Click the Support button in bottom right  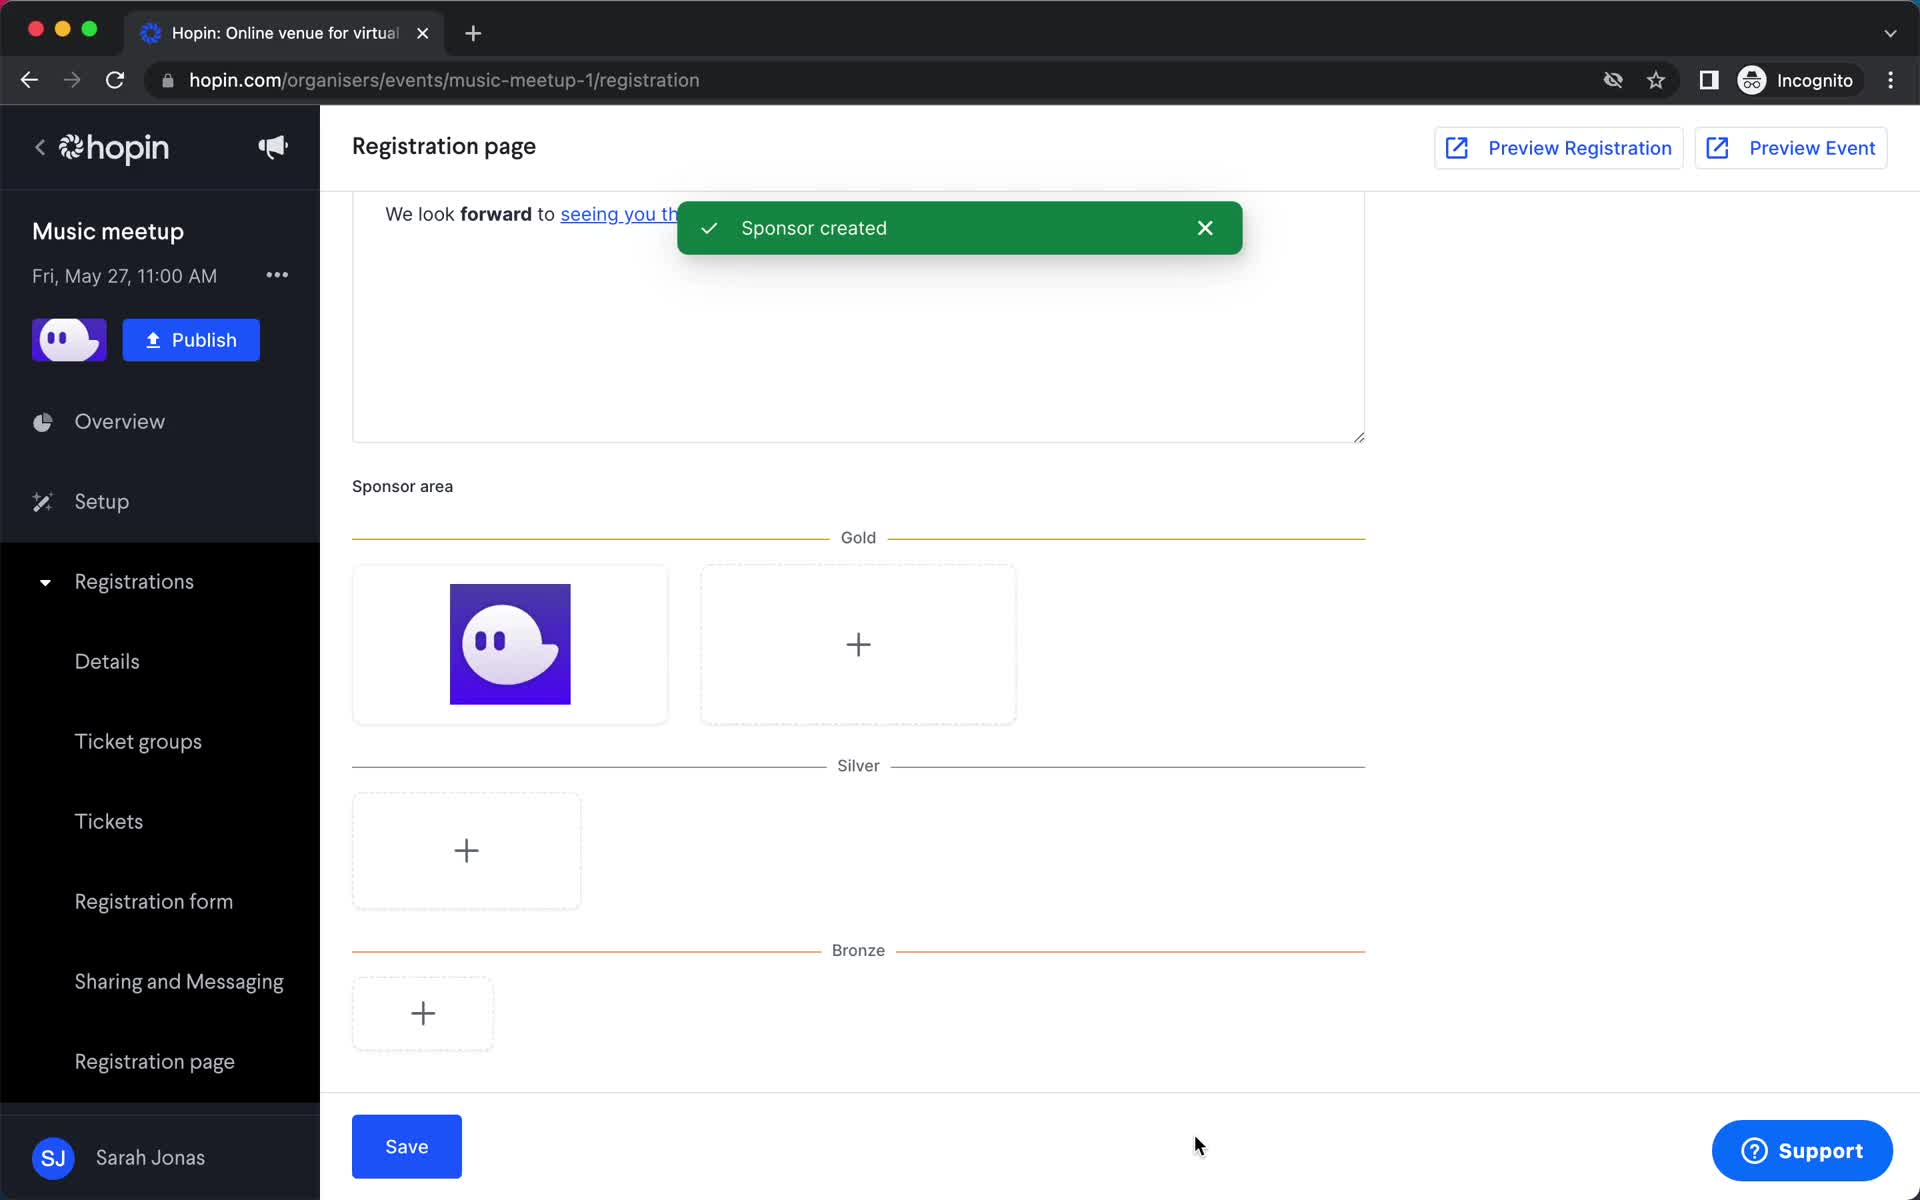(1804, 1150)
